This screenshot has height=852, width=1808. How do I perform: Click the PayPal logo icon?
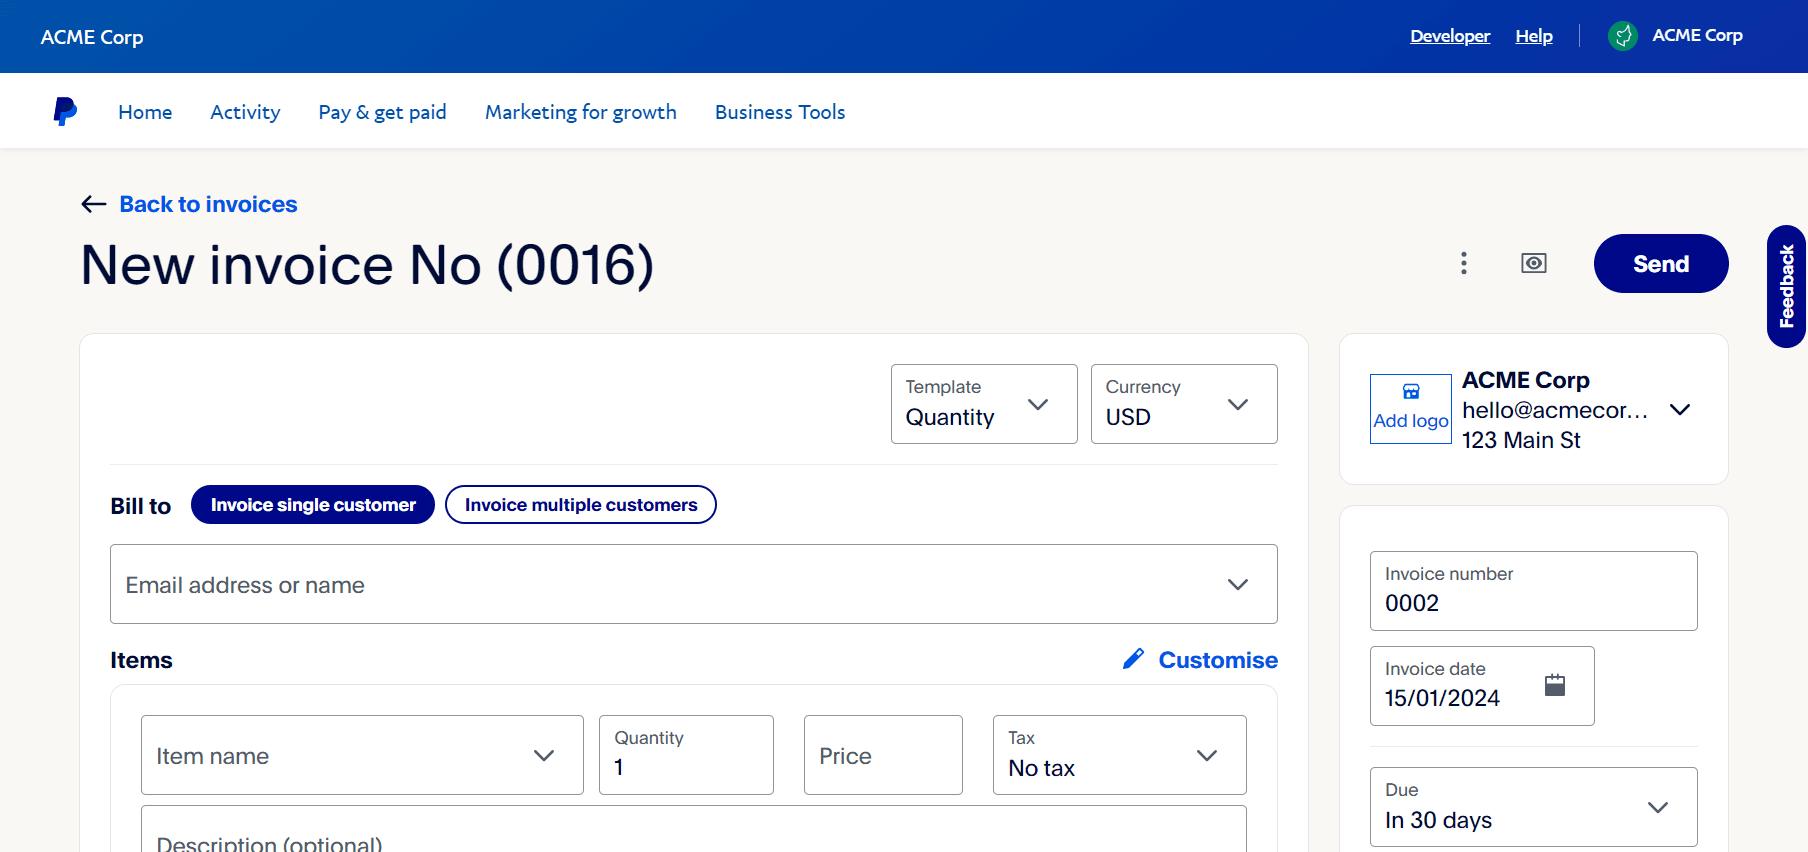tap(65, 111)
